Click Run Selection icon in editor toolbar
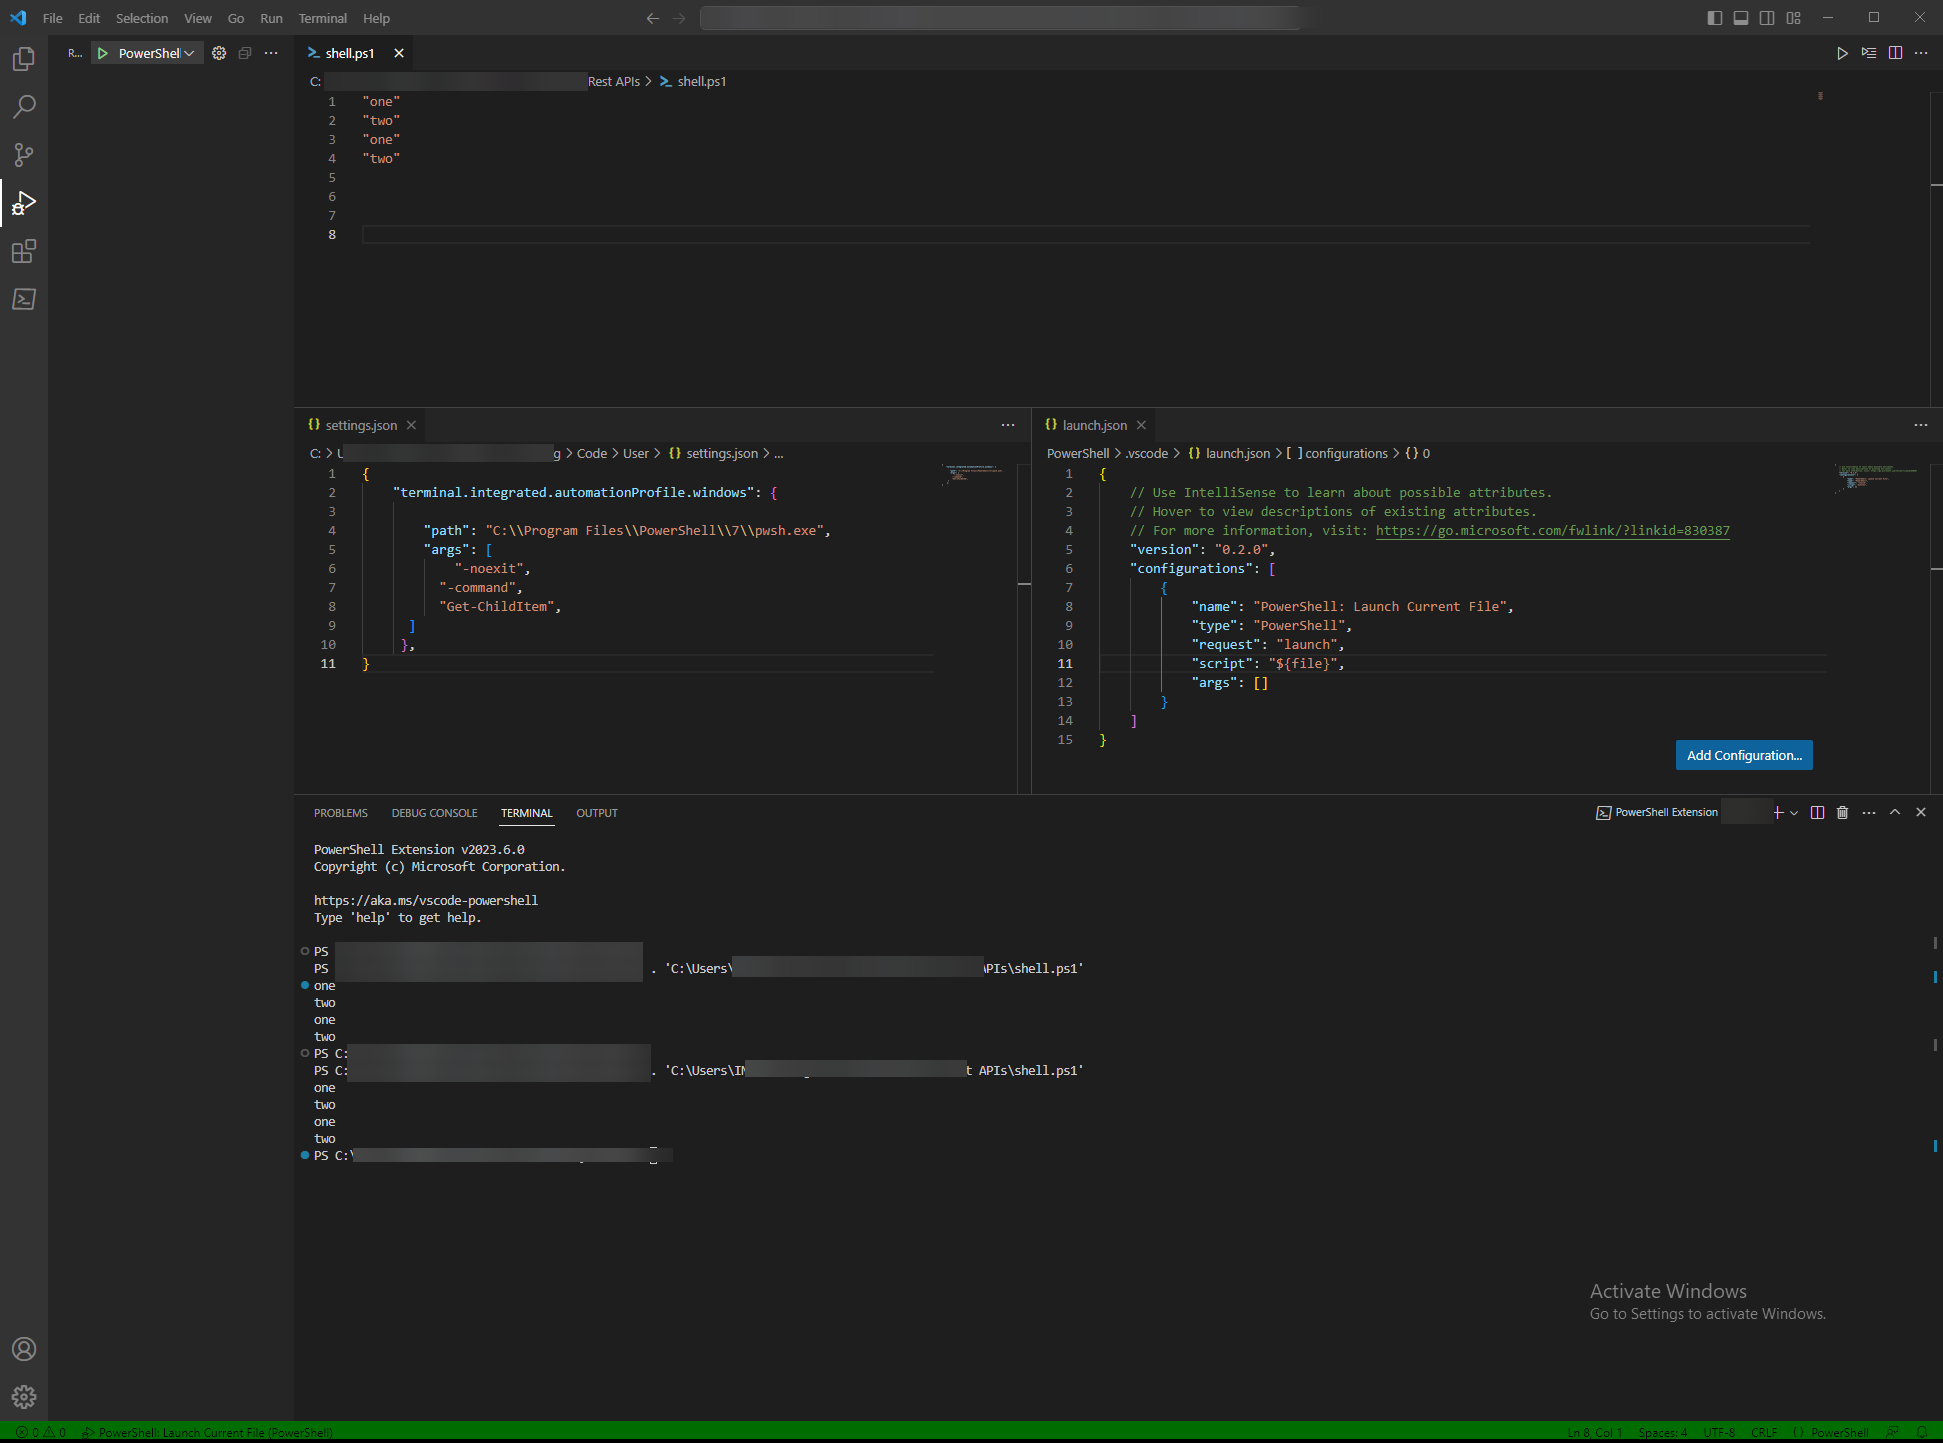The image size is (1943, 1443). (x=1868, y=53)
